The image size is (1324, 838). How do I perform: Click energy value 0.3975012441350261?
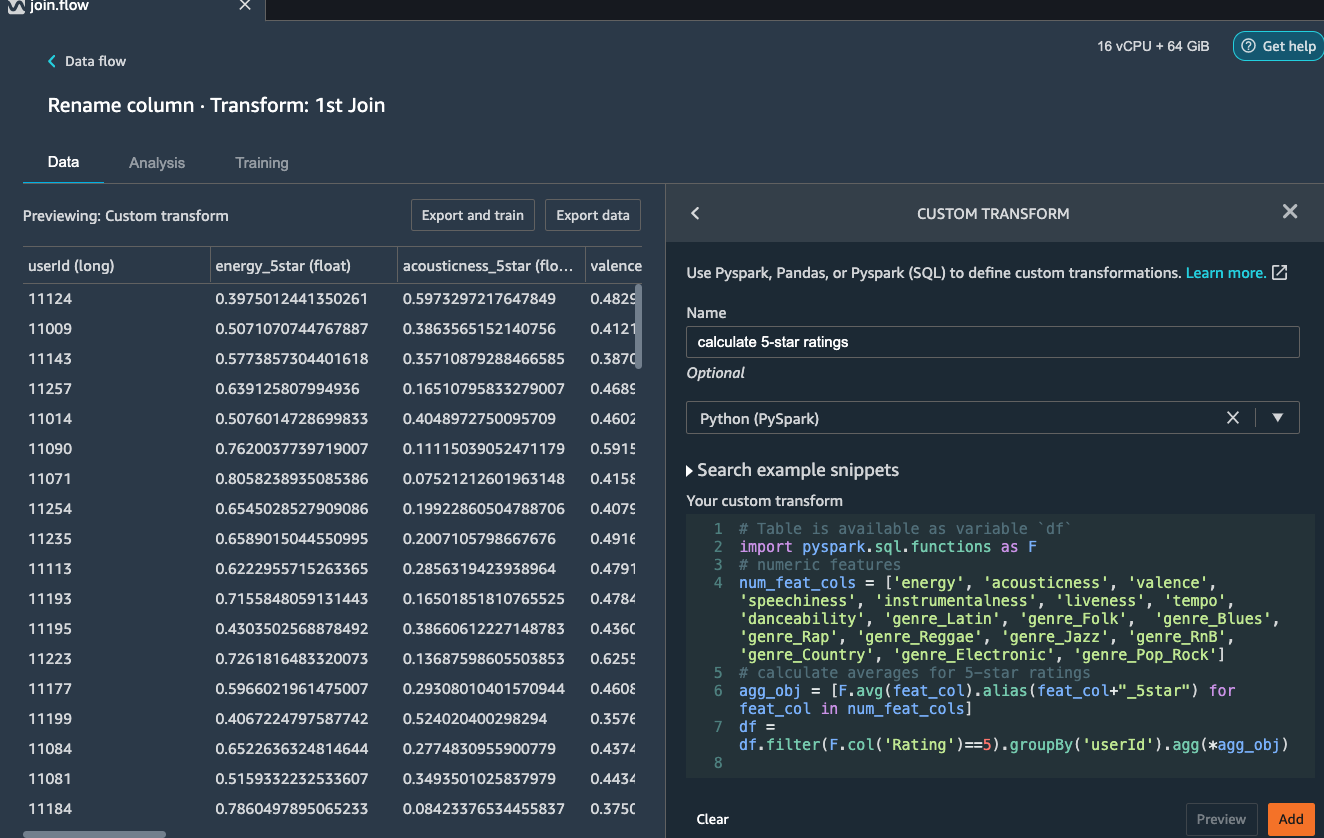tap(292, 299)
